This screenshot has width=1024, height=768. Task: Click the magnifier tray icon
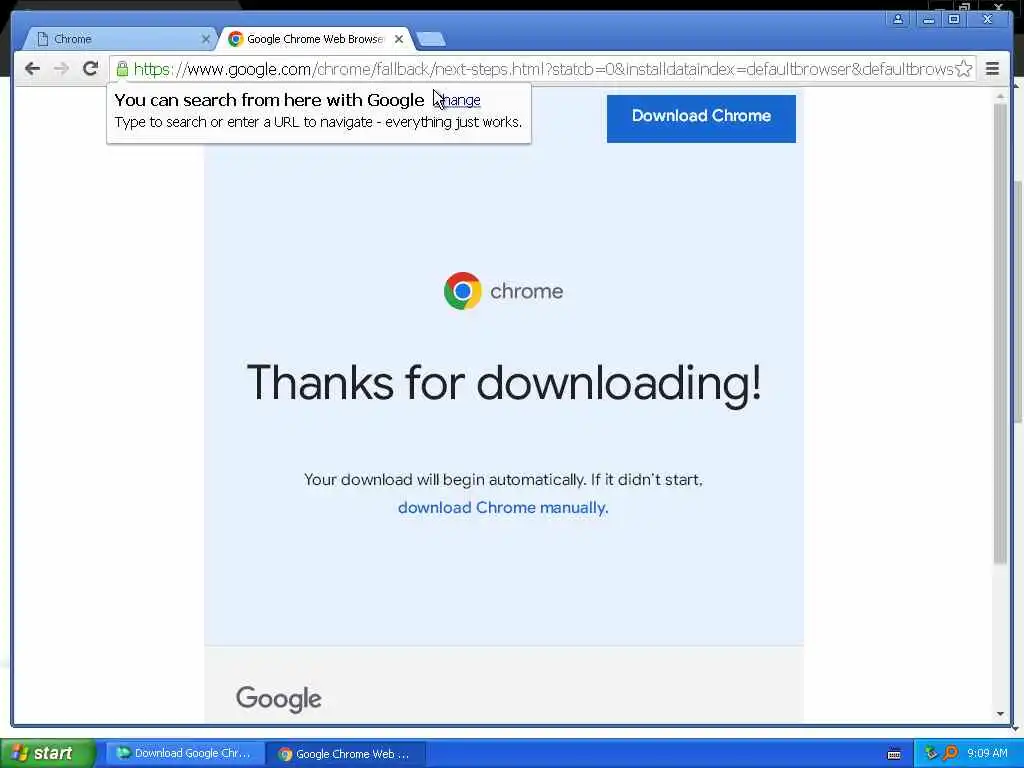[950, 753]
